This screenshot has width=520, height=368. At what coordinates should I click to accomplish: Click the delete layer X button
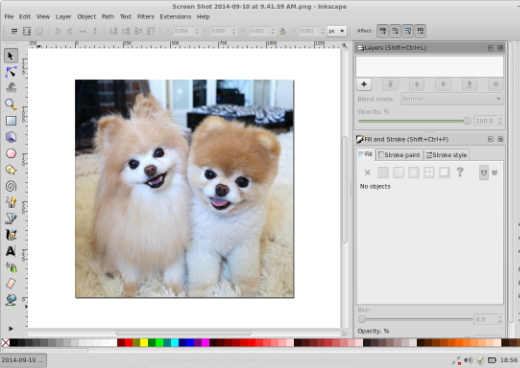(496, 84)
